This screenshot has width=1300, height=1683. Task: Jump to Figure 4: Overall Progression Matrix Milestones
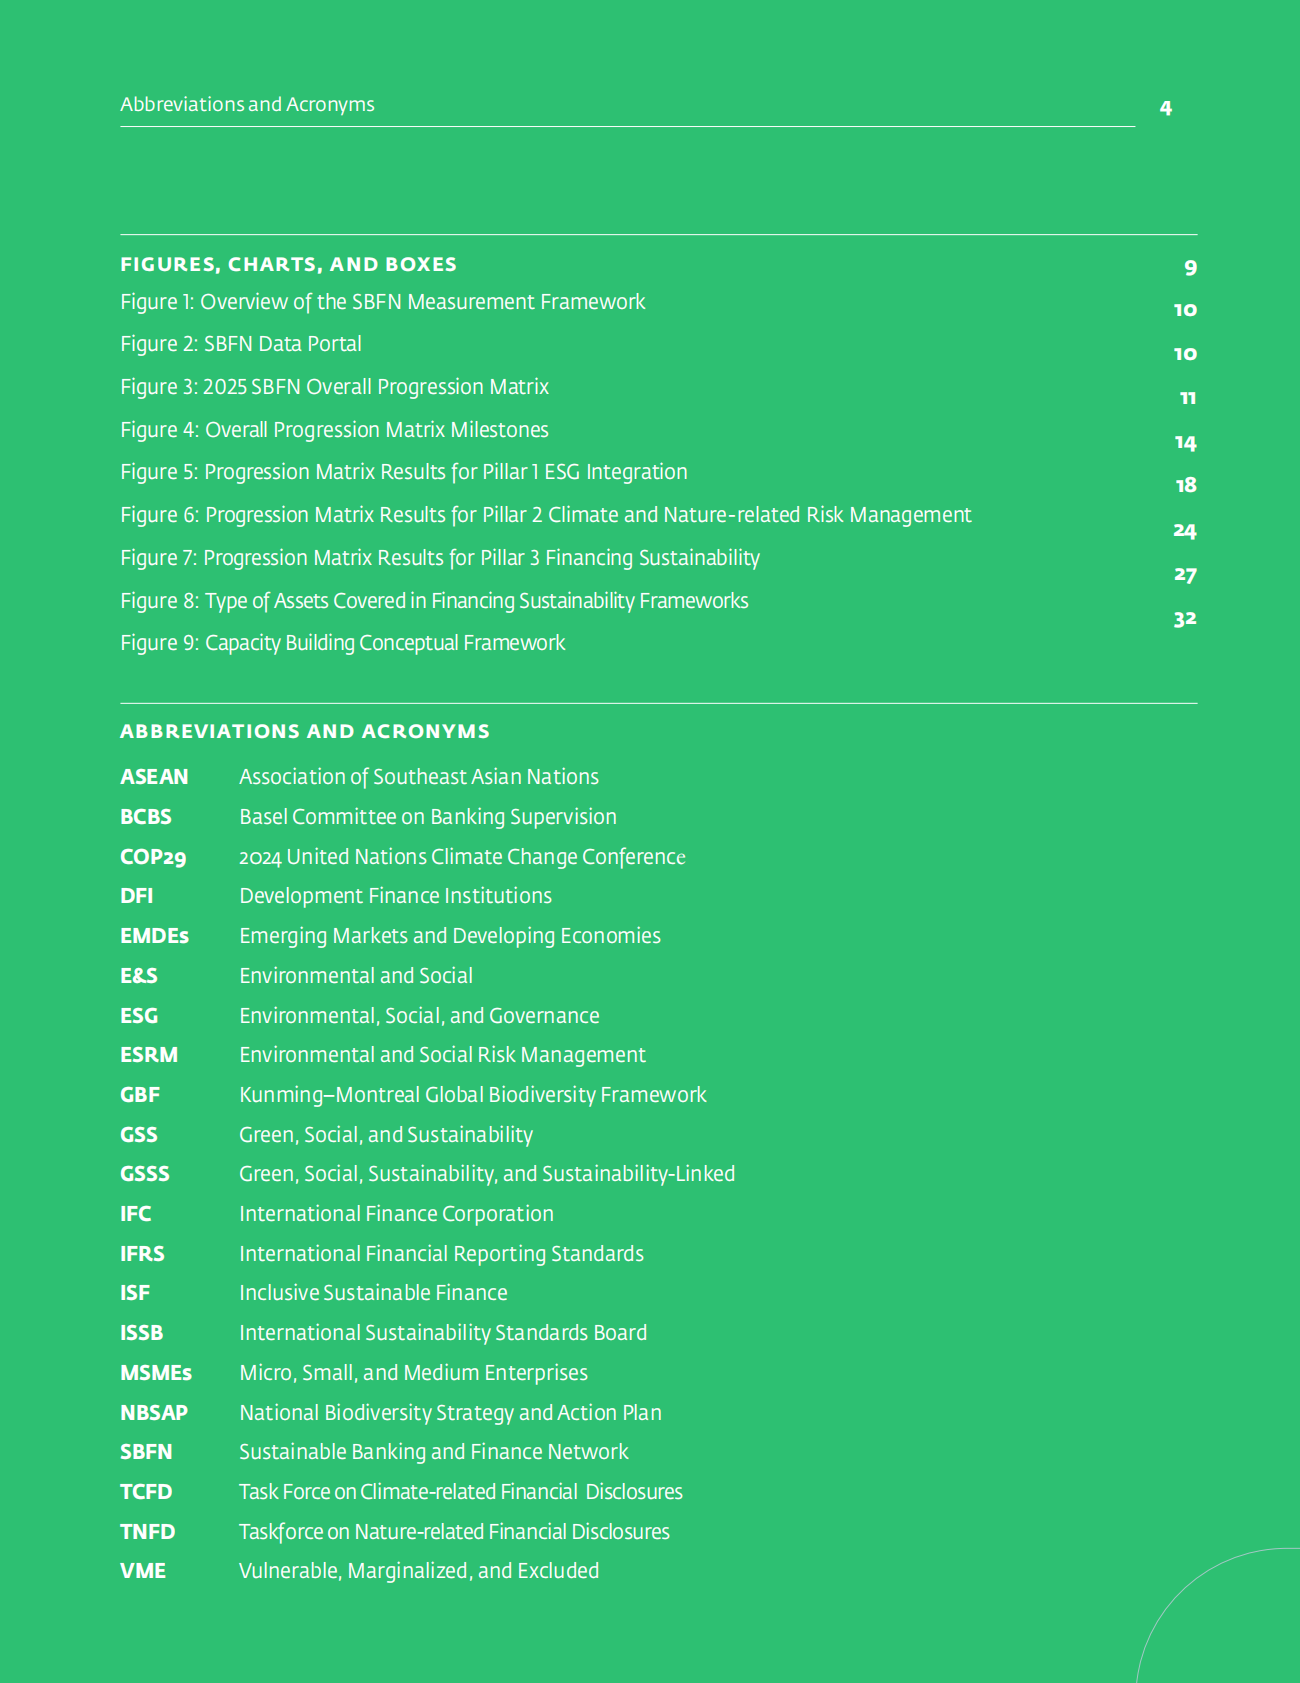tap(334, 430)
